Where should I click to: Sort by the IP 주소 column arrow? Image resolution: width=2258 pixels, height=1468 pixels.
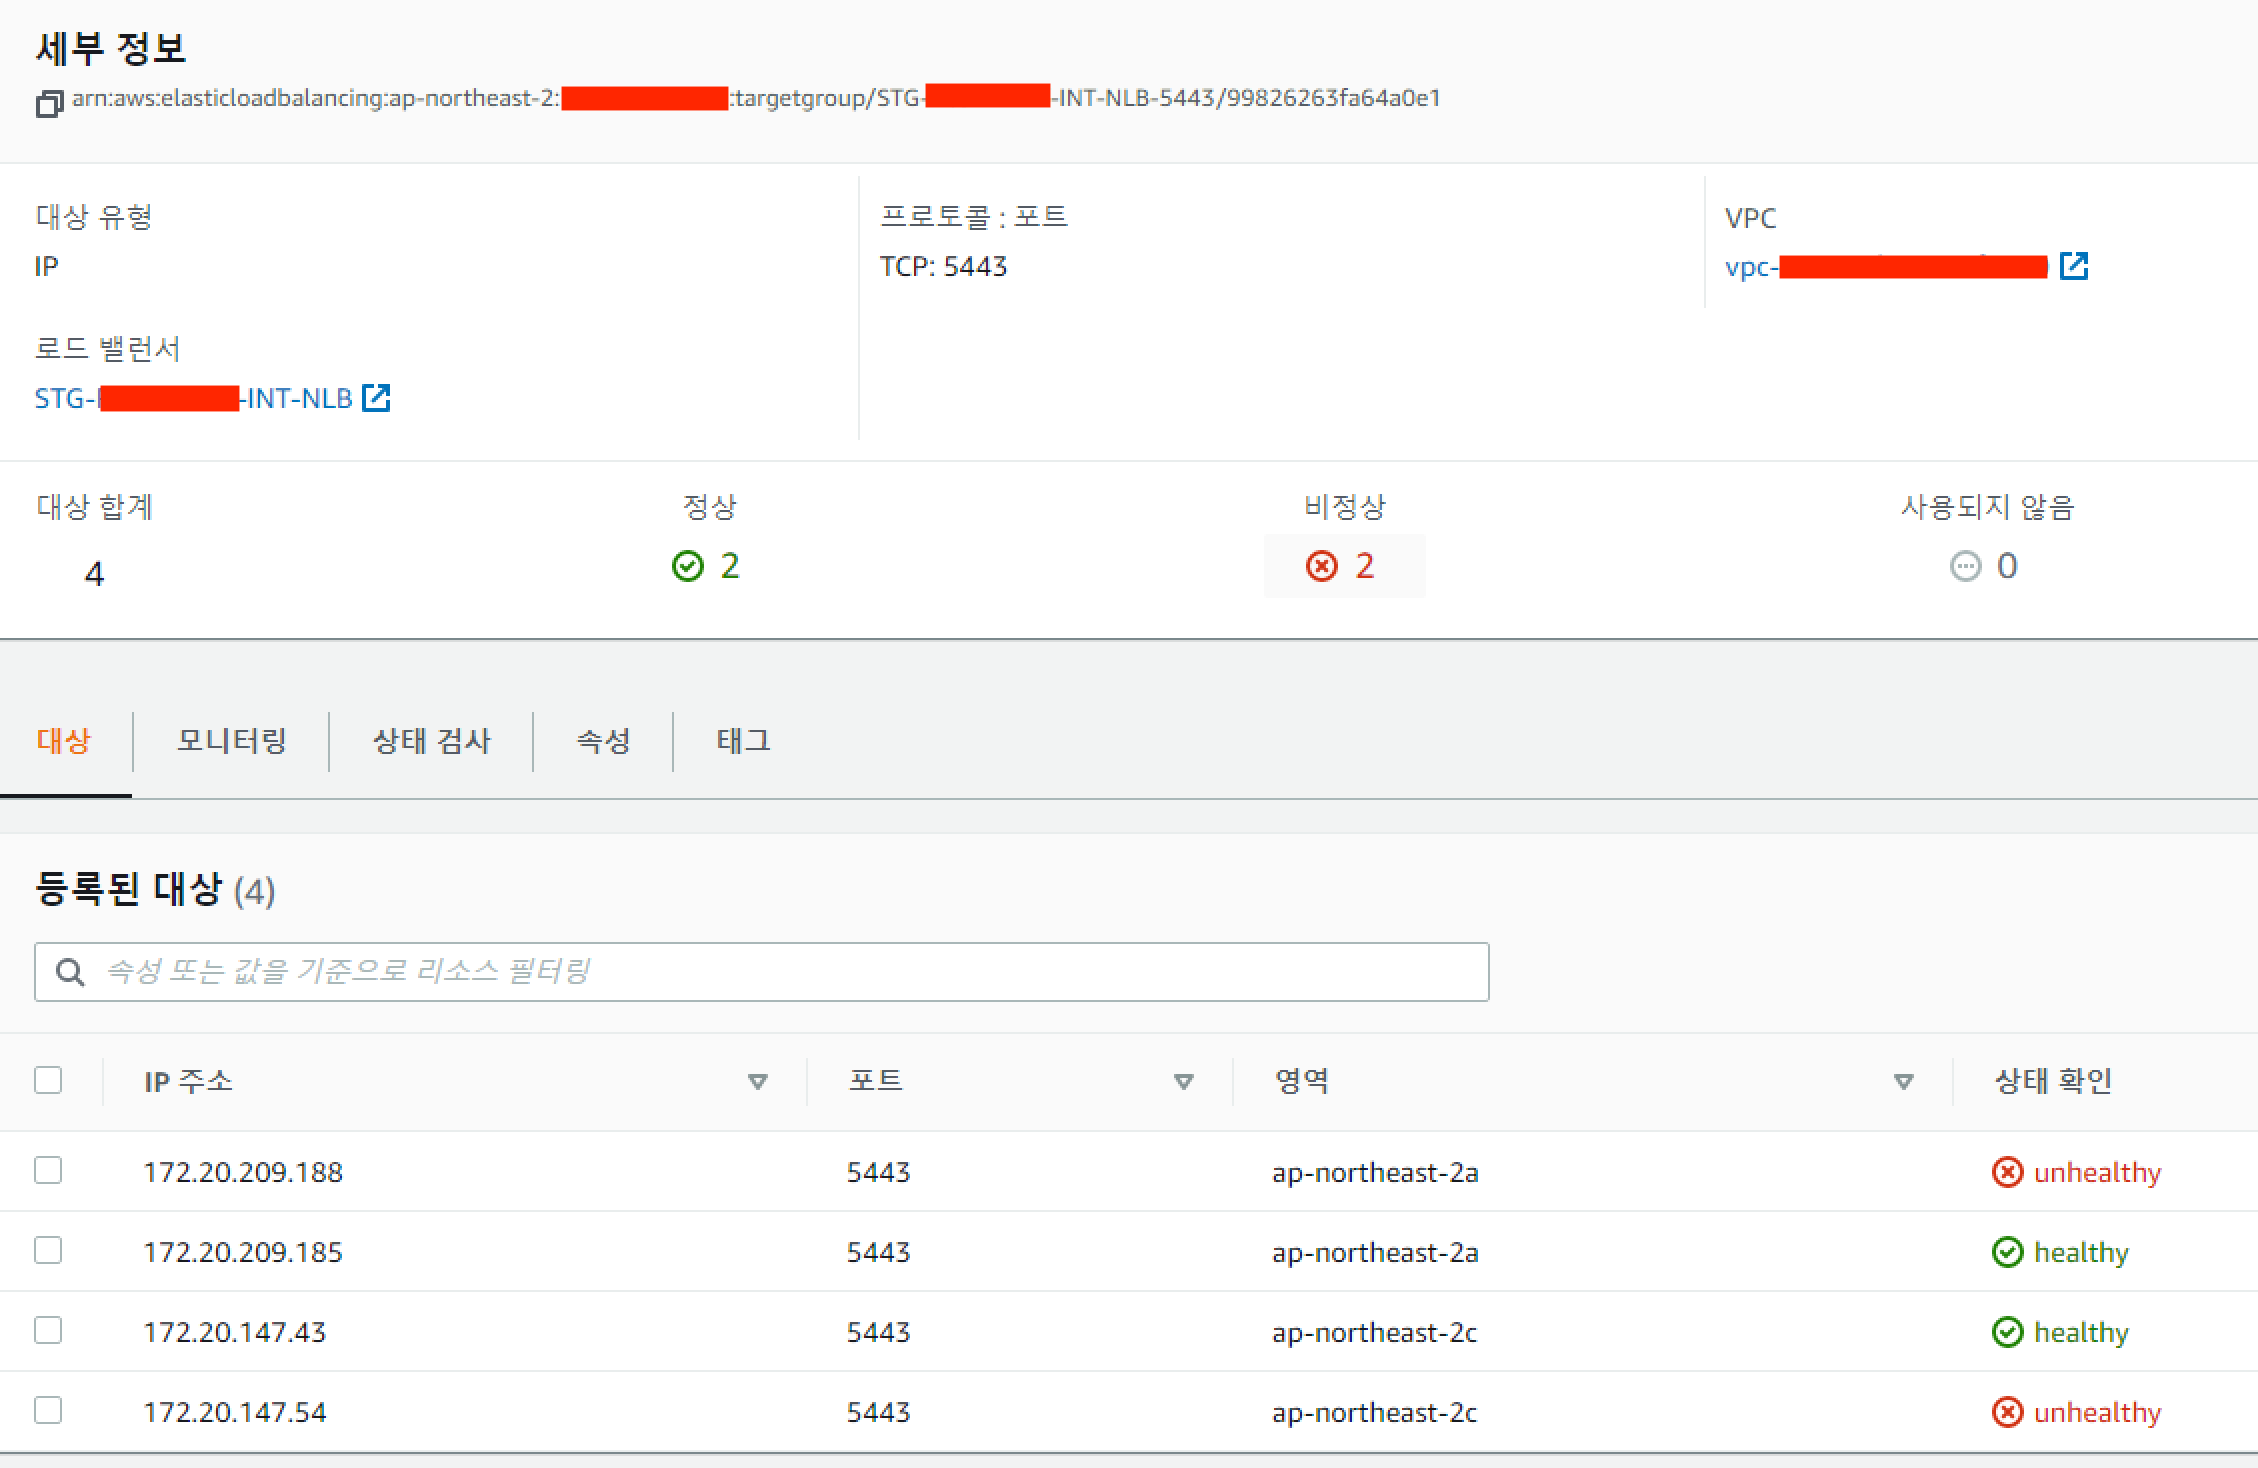click(x=758, y=1081)
